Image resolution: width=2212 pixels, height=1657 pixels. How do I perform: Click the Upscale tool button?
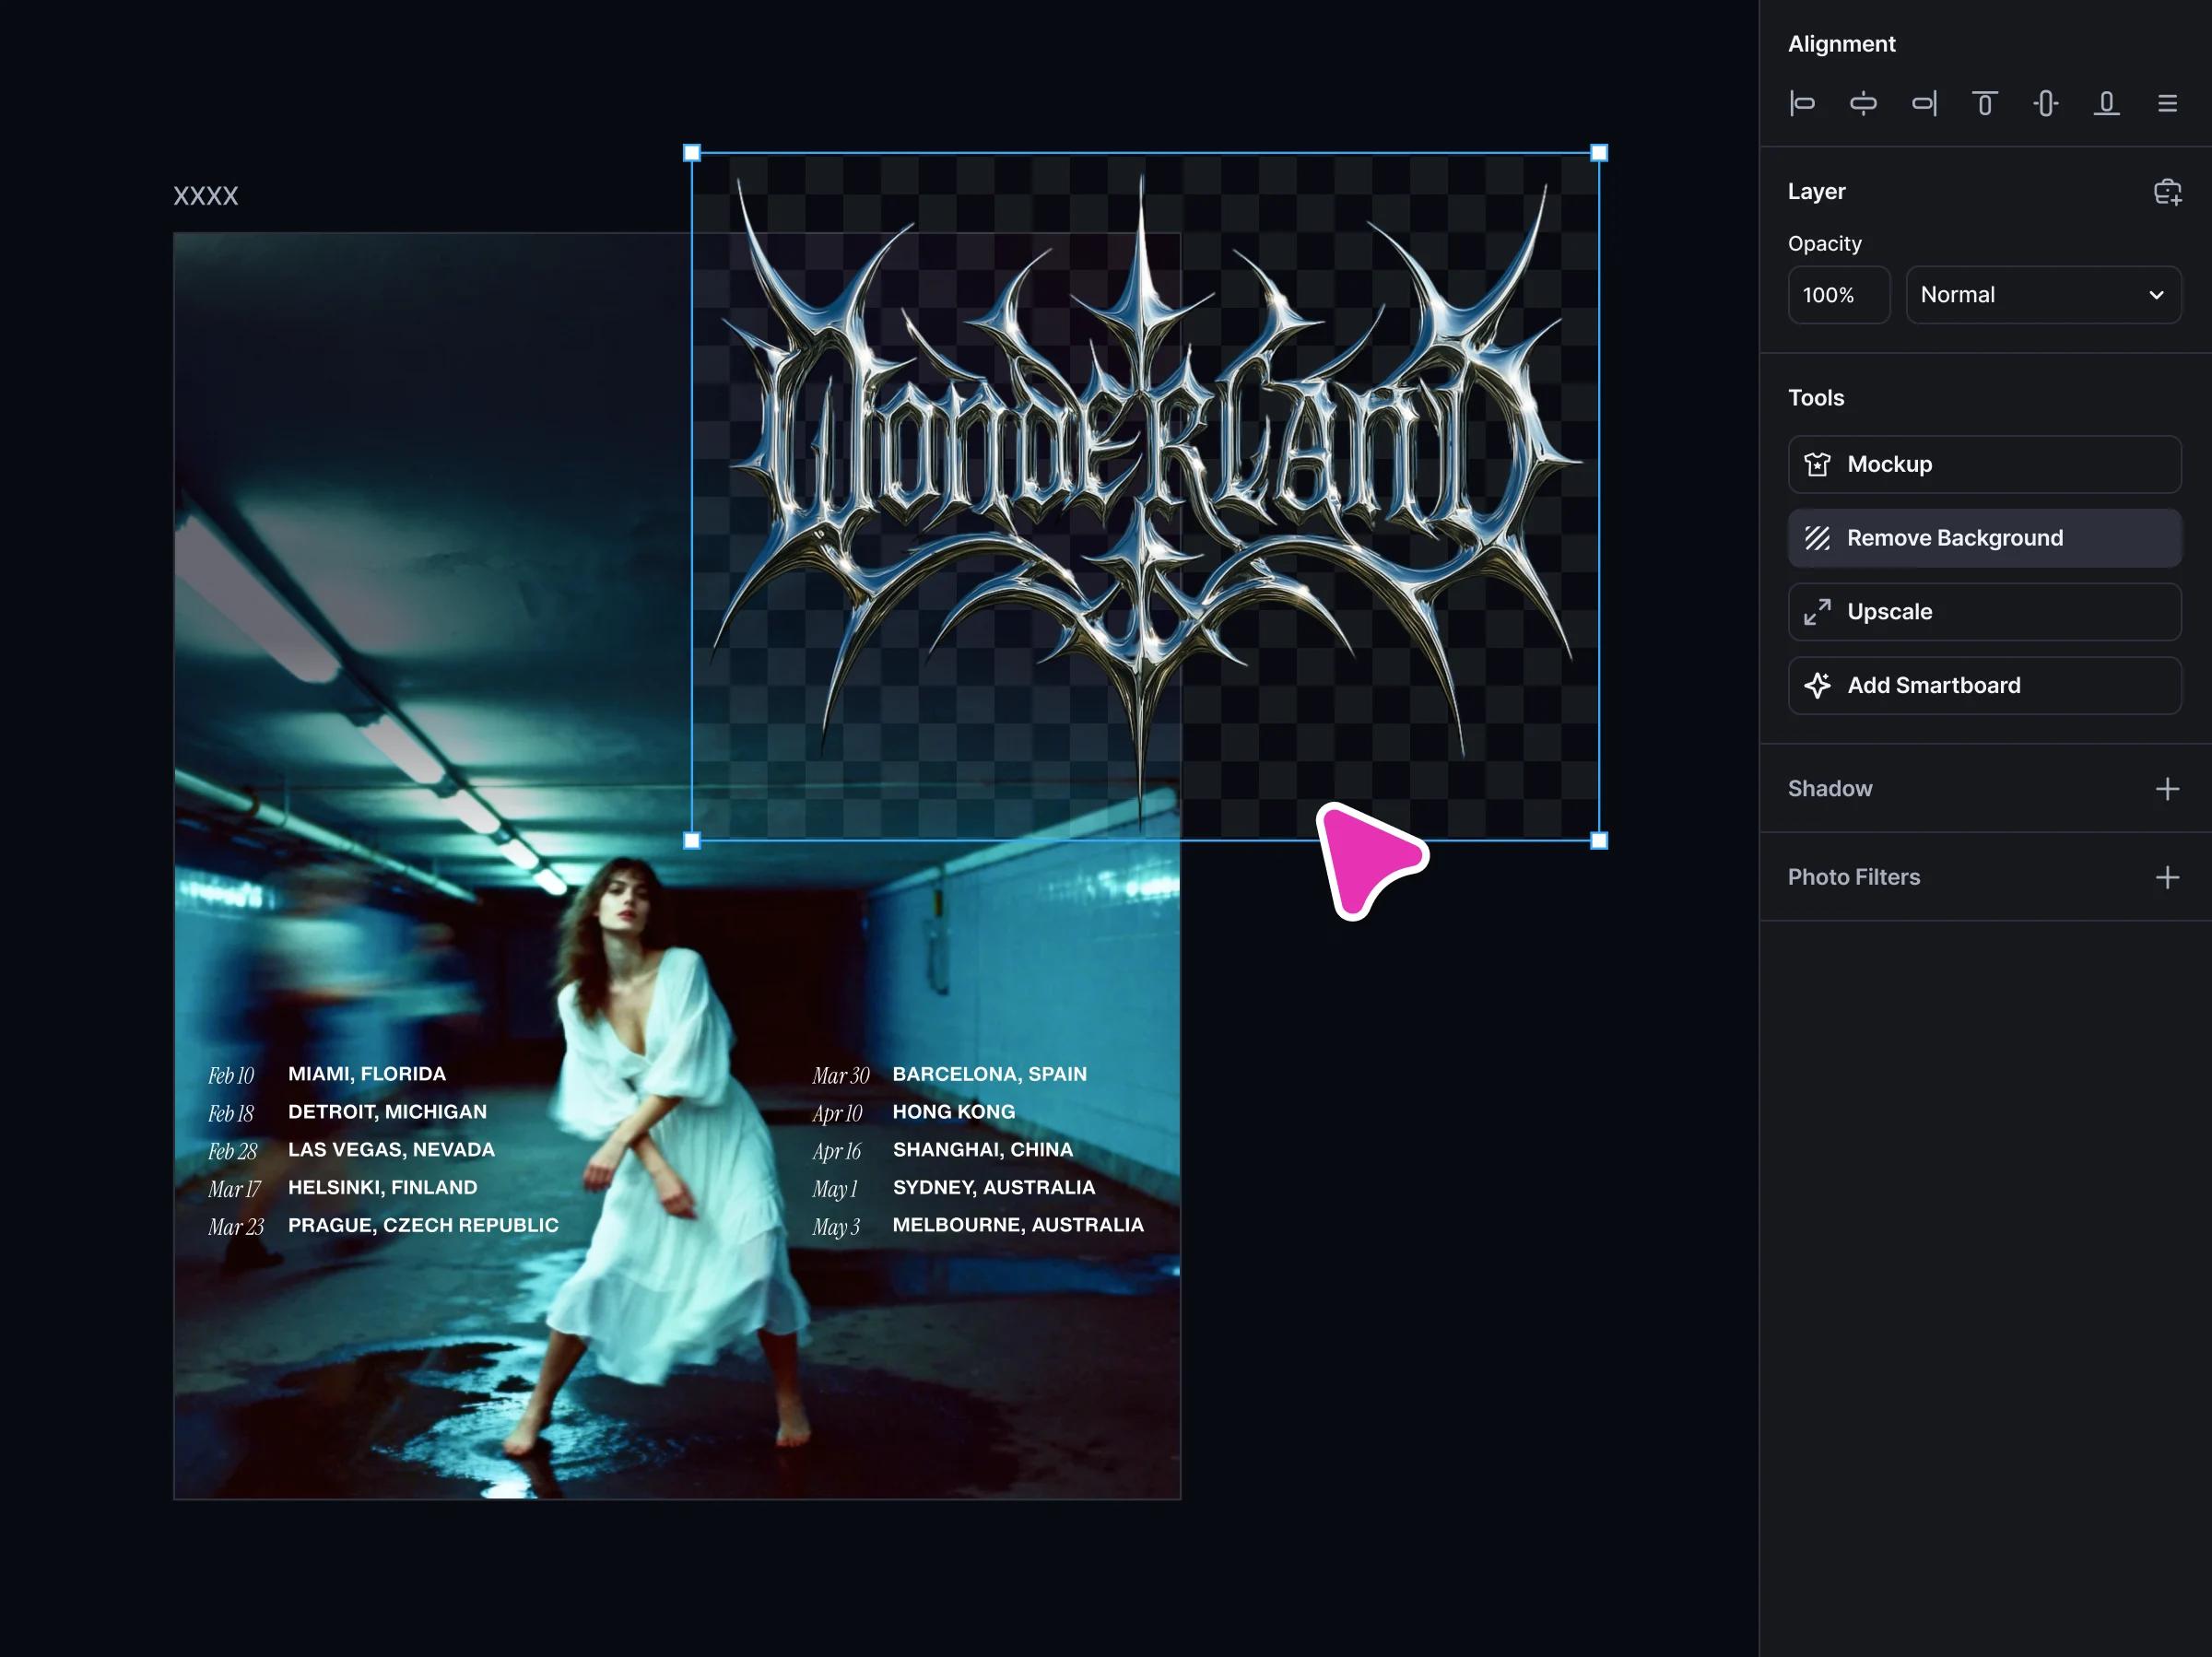pos(1984,612)
